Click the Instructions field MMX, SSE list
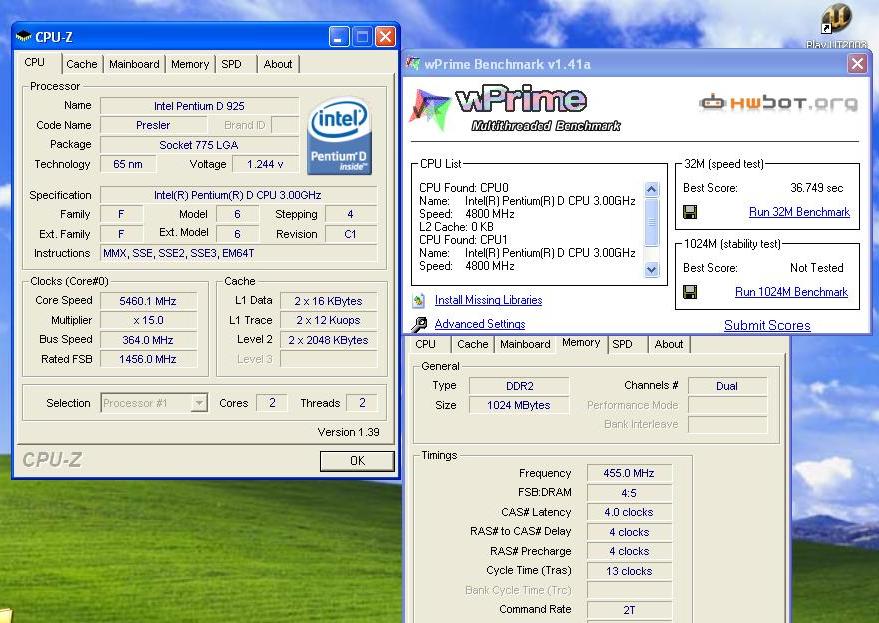879x623 pixels. 238,253
